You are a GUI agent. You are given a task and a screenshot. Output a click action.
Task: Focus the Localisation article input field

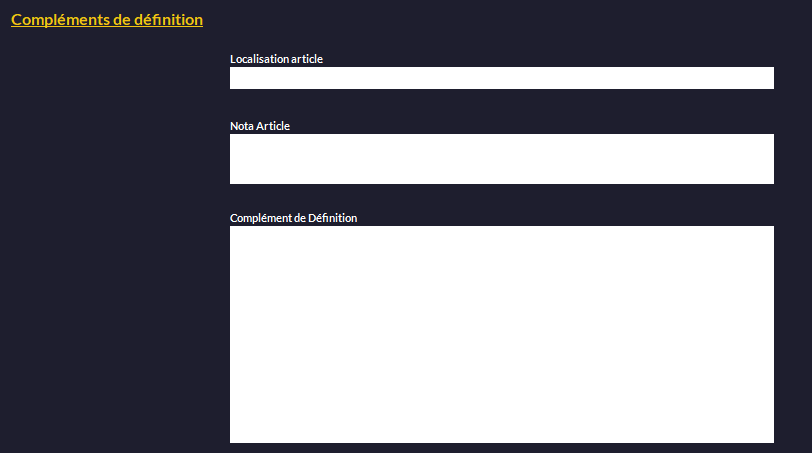[501, 78]
